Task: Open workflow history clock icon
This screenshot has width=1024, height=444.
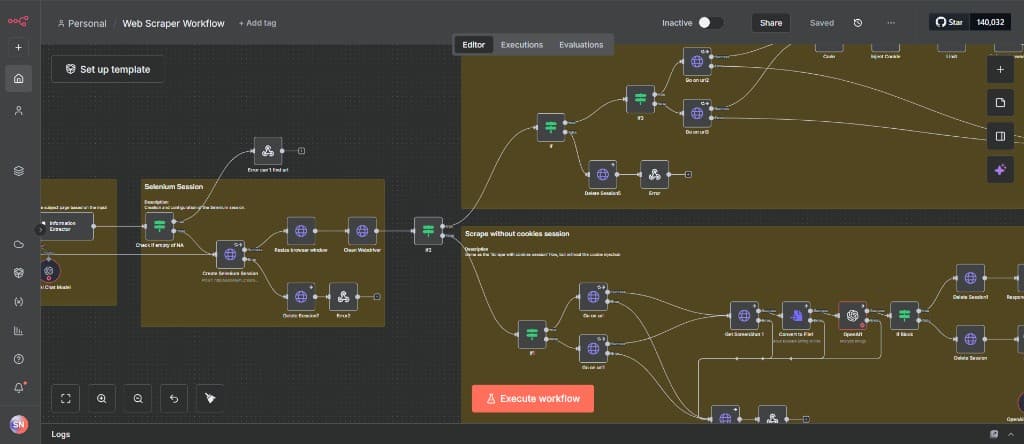Action: point(857,23)
